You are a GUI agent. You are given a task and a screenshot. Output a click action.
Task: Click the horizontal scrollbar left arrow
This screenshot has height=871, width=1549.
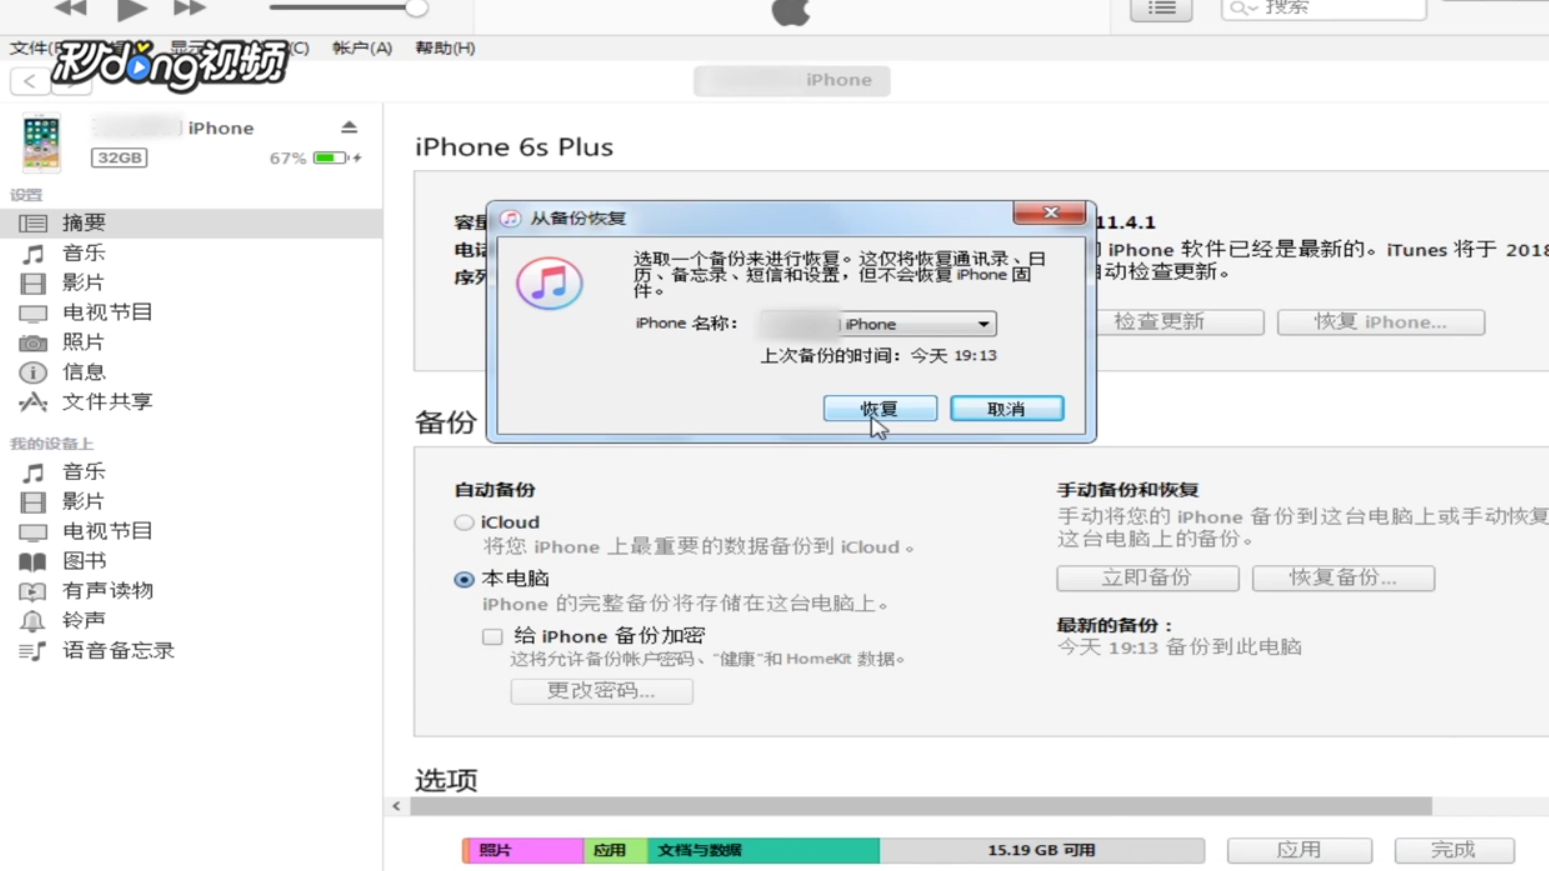point(397,806)
